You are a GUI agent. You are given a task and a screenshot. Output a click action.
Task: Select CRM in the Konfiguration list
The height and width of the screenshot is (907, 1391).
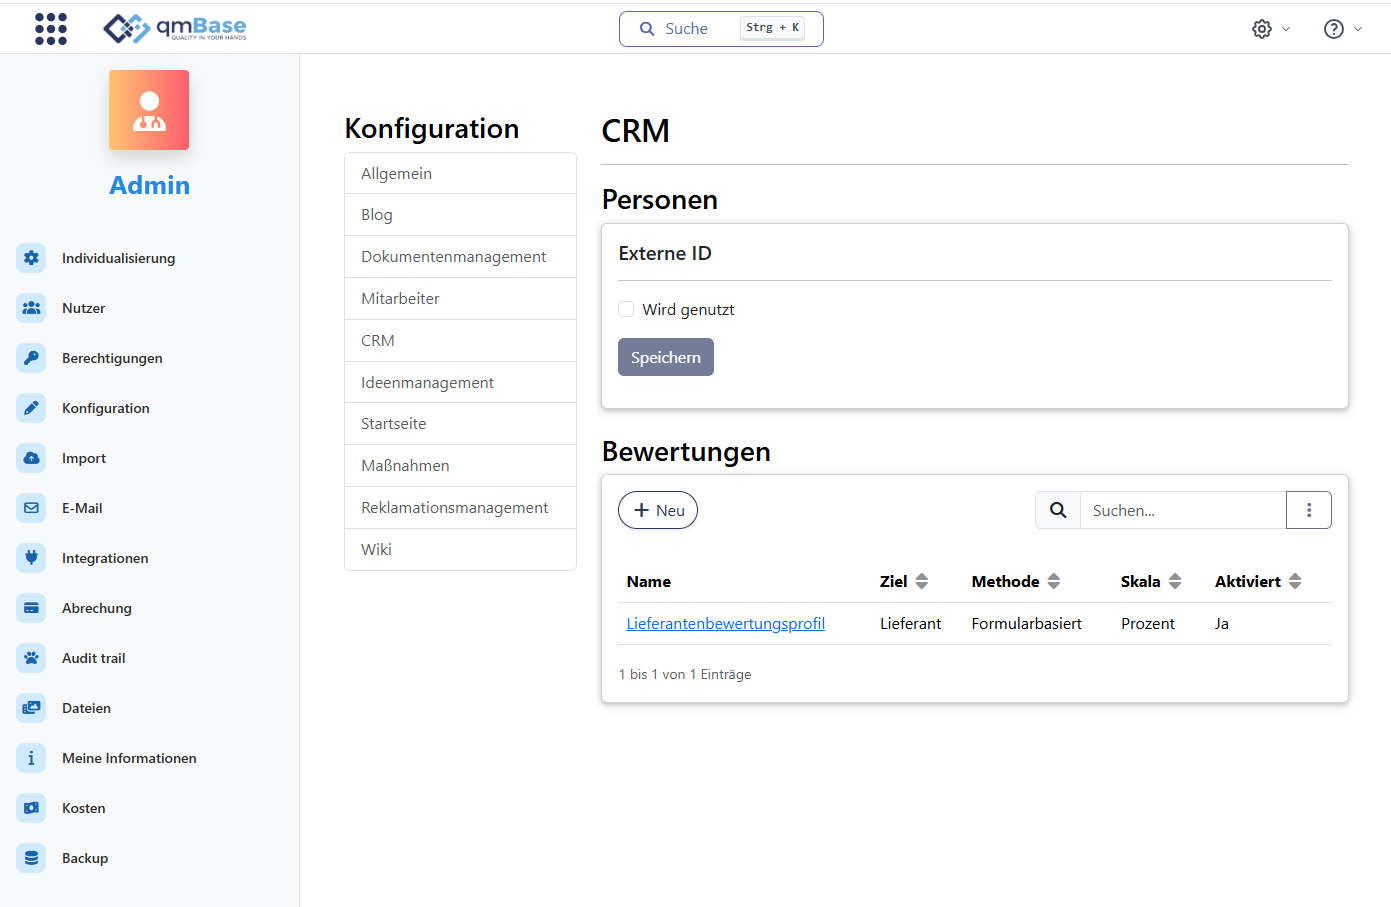point(460,341)
